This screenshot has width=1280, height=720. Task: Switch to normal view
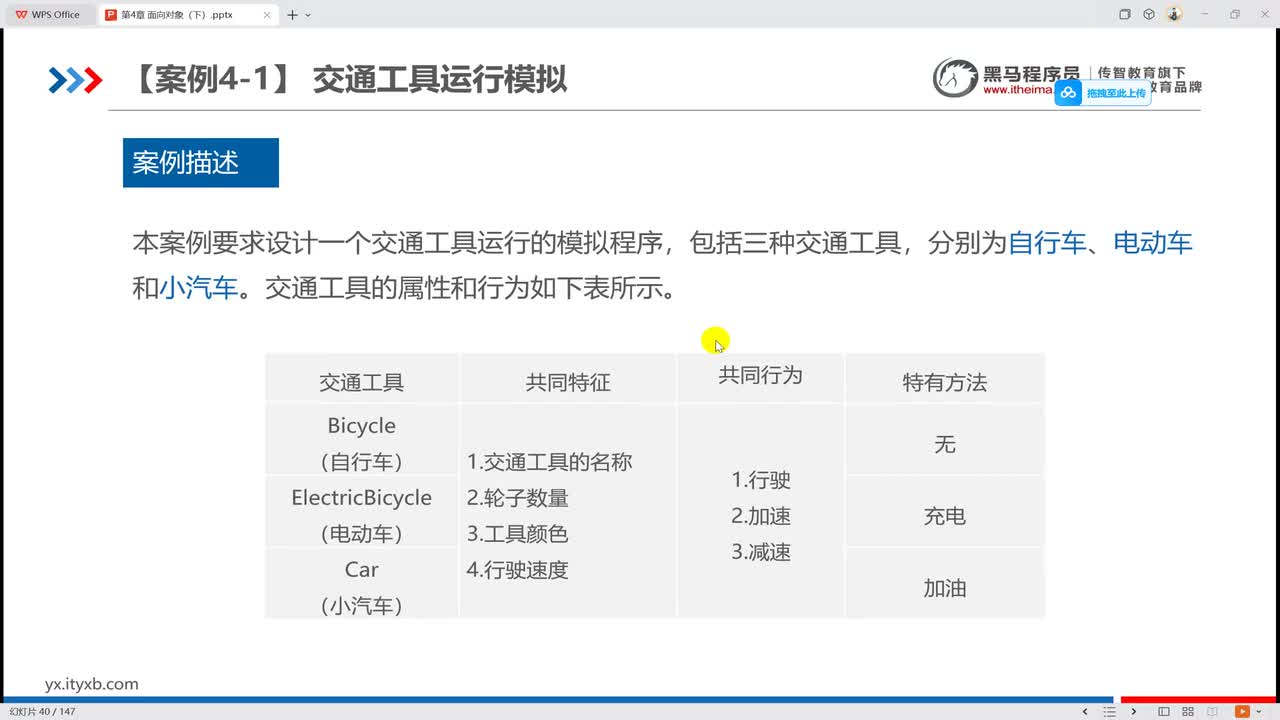point(1164,712)
